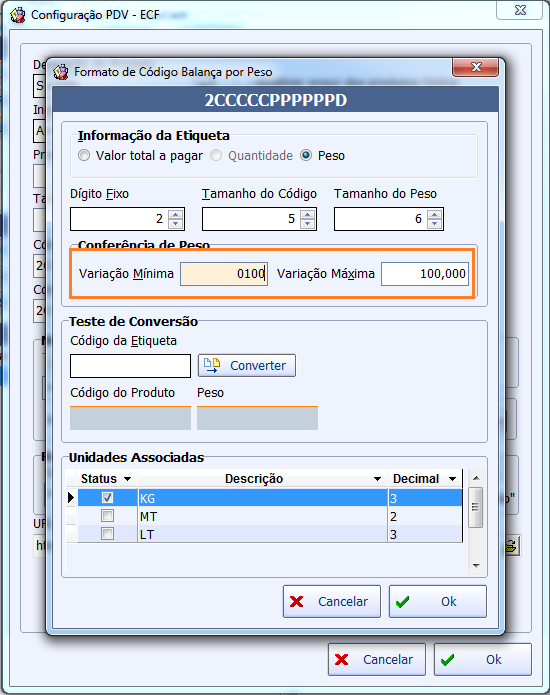The image size is (550, 695).
Task: Check the MT unit status checkbox
Action: [x=107, y=516]
